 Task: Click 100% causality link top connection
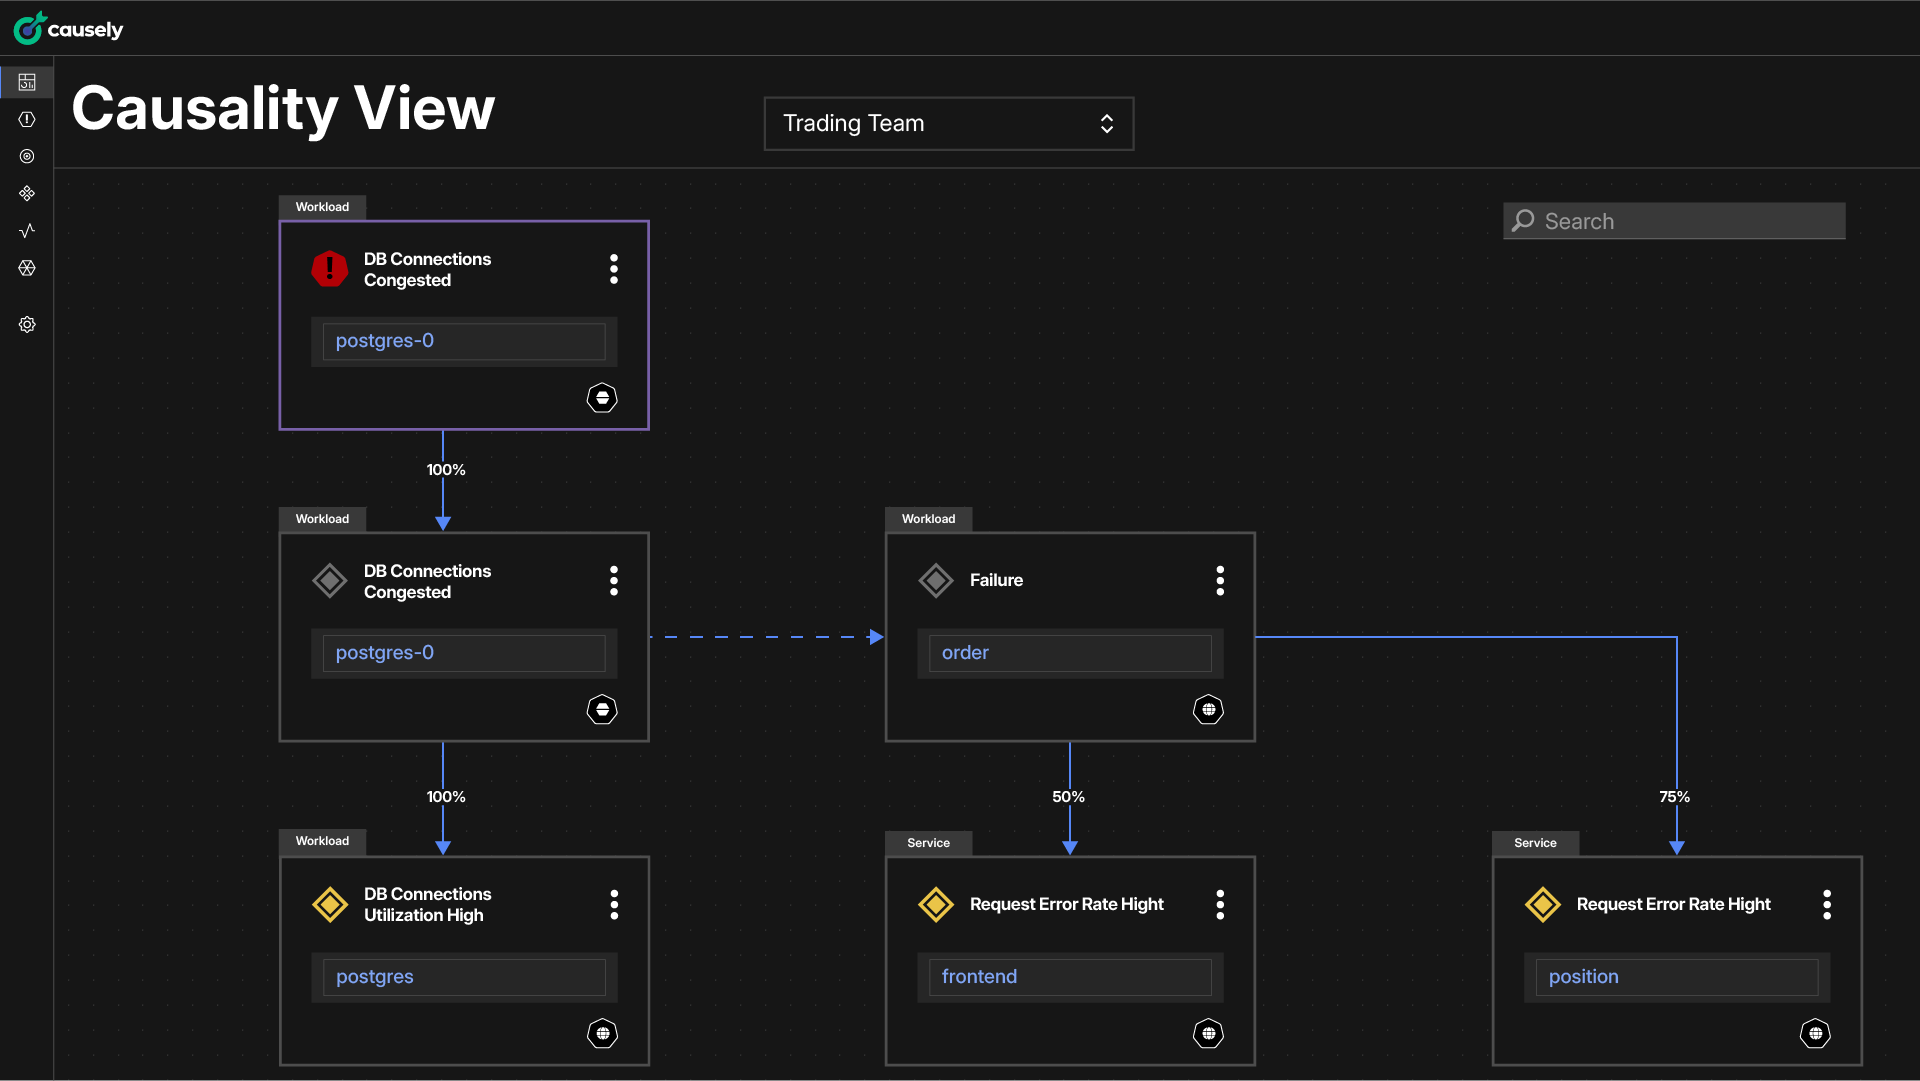(444, 469)
